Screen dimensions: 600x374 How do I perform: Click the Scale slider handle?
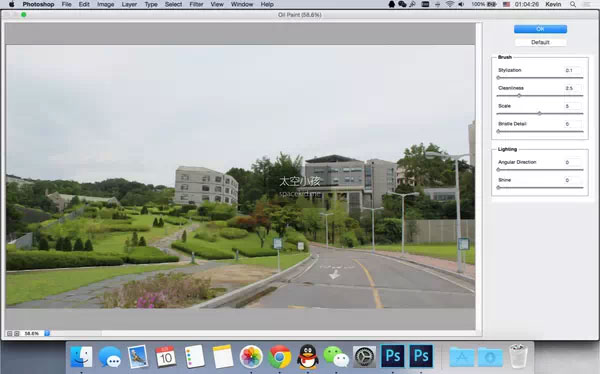pyautogui.click(x=540, y=113)
